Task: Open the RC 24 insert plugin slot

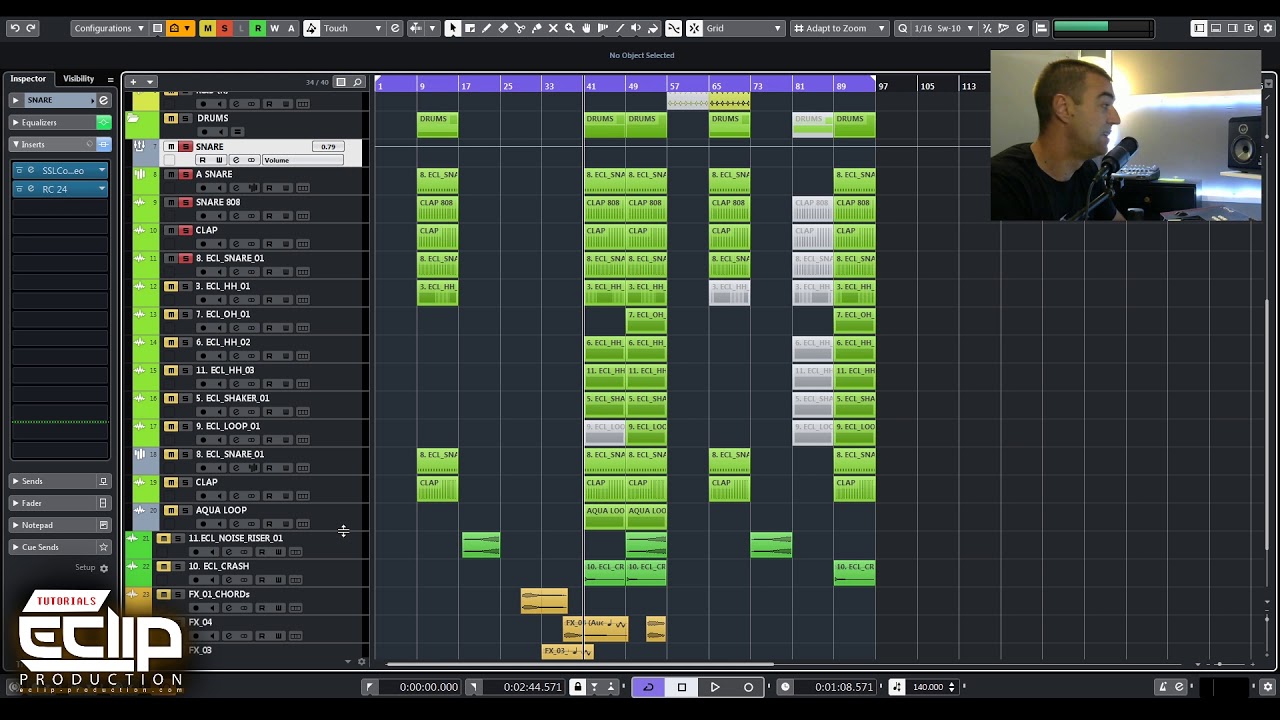Action: 62,189
